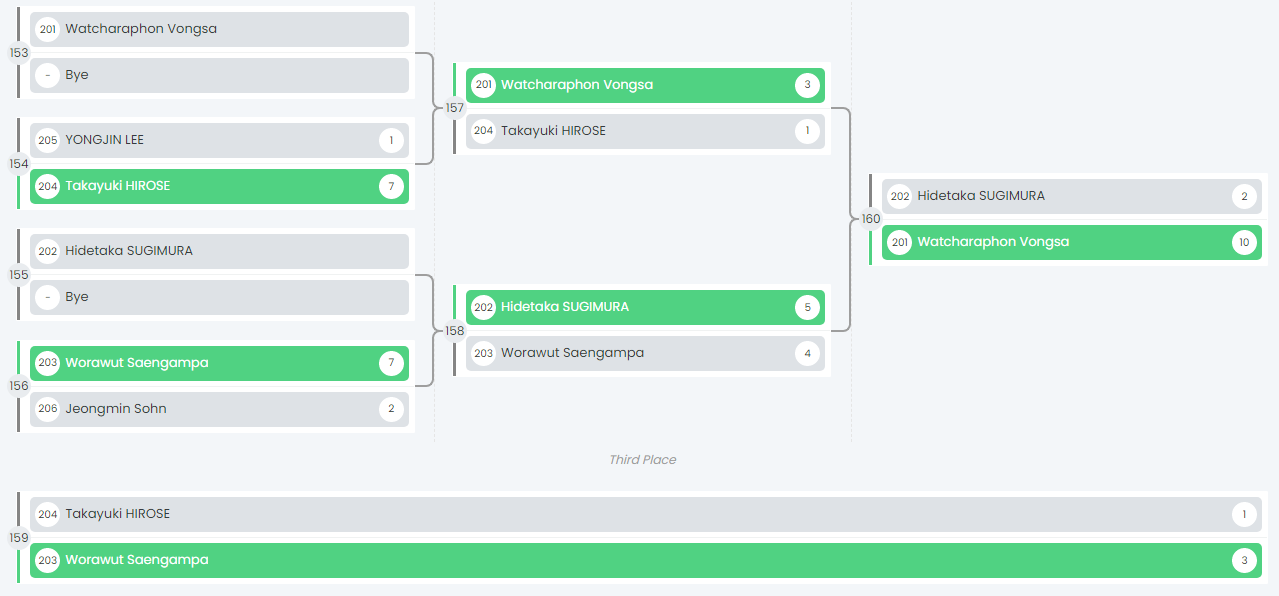This screenshot has height=596, width=1279.
Task: Click Takayuki HIROSE's score 1 in match 157
Action: [x=808, y=131]
